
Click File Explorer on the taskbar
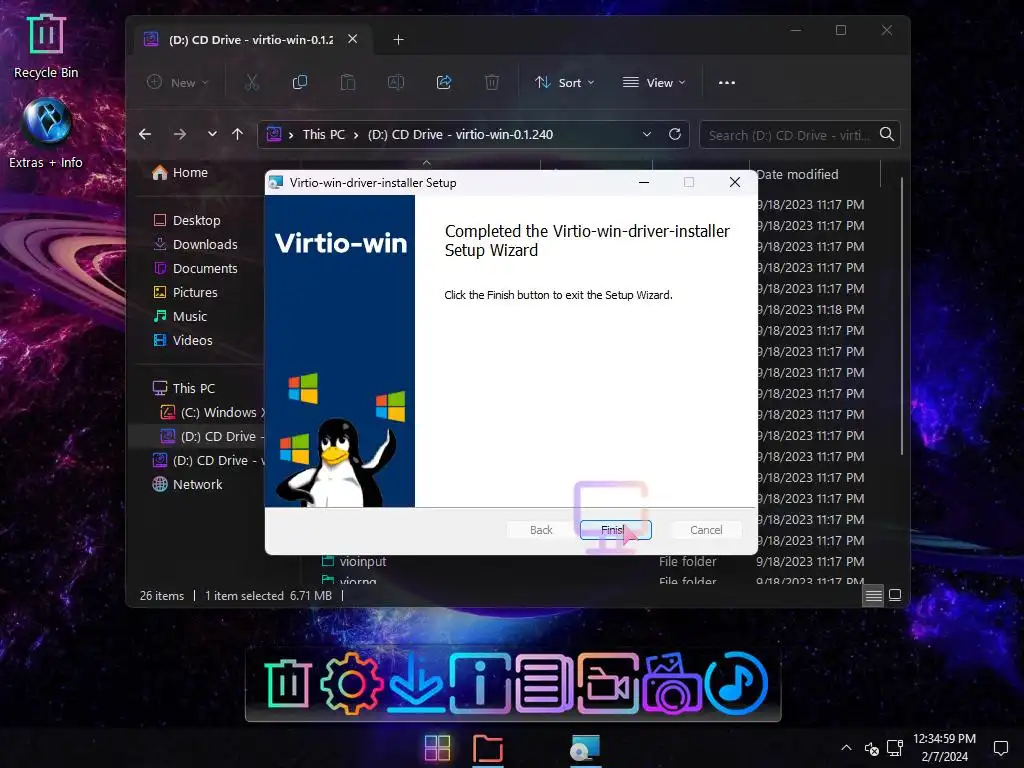click(488, 748)
